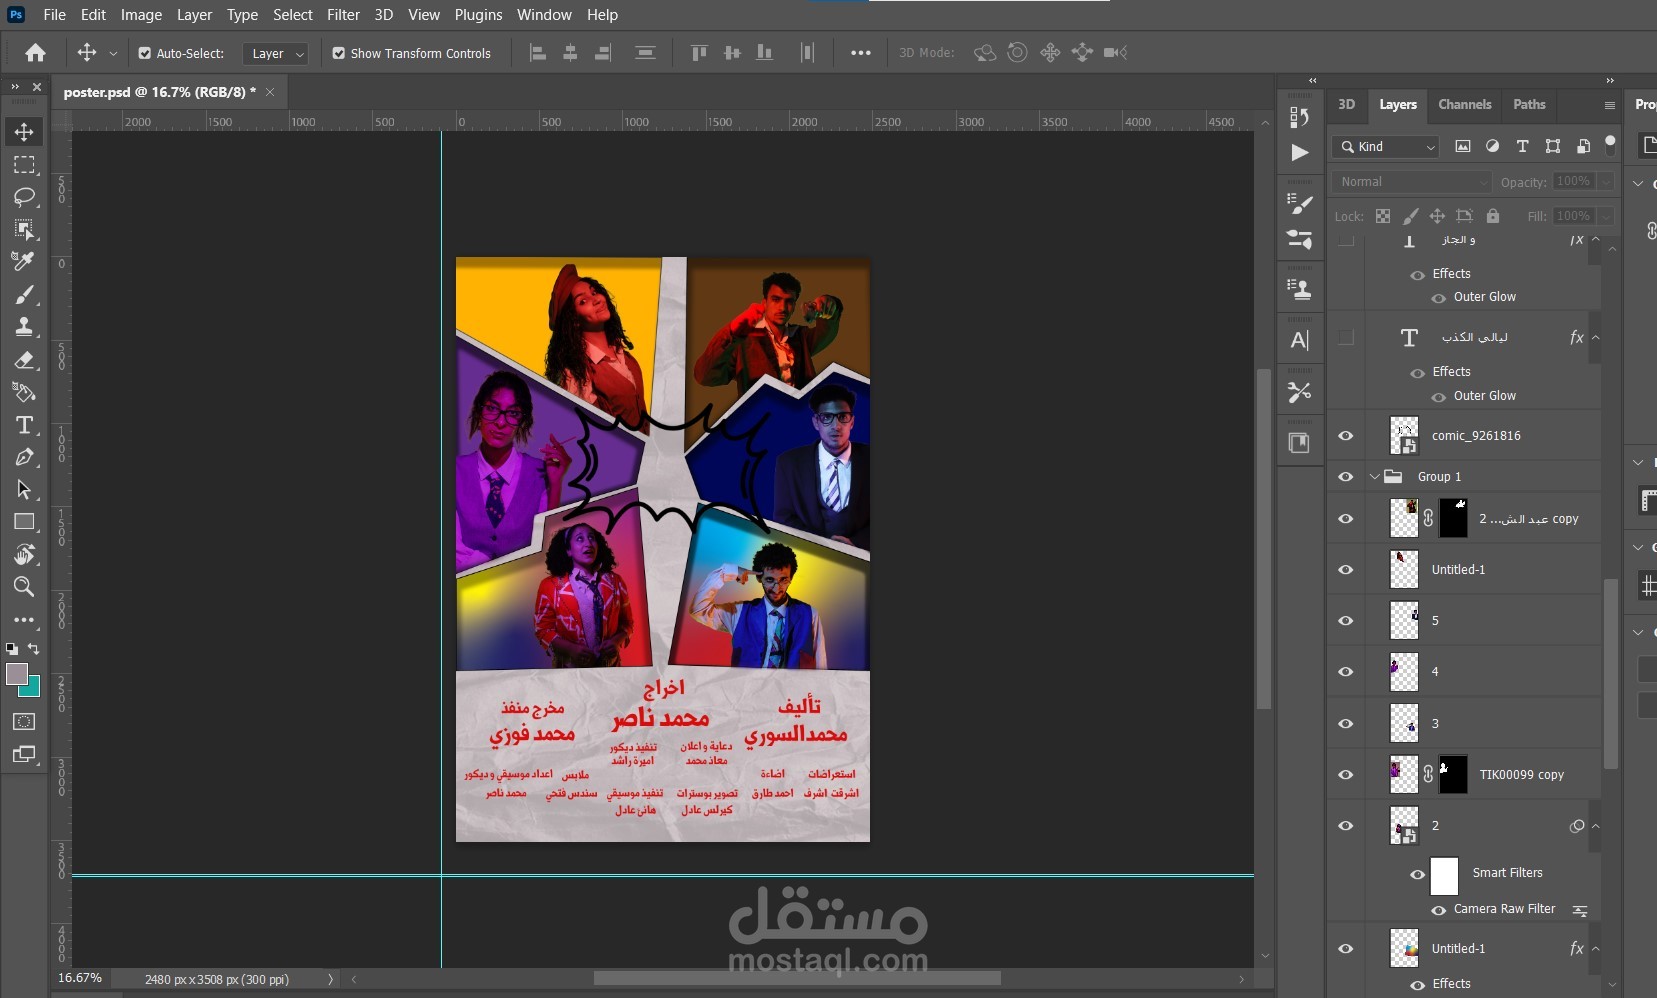This screenshot has height=998, width=1657.
Task: Select the Eraser tool
Action: coord(24,359)
